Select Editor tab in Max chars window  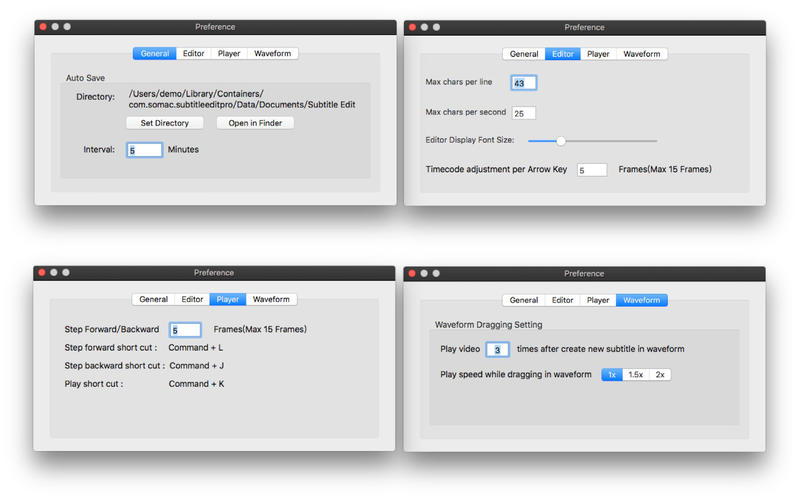(x=563, y=54)
